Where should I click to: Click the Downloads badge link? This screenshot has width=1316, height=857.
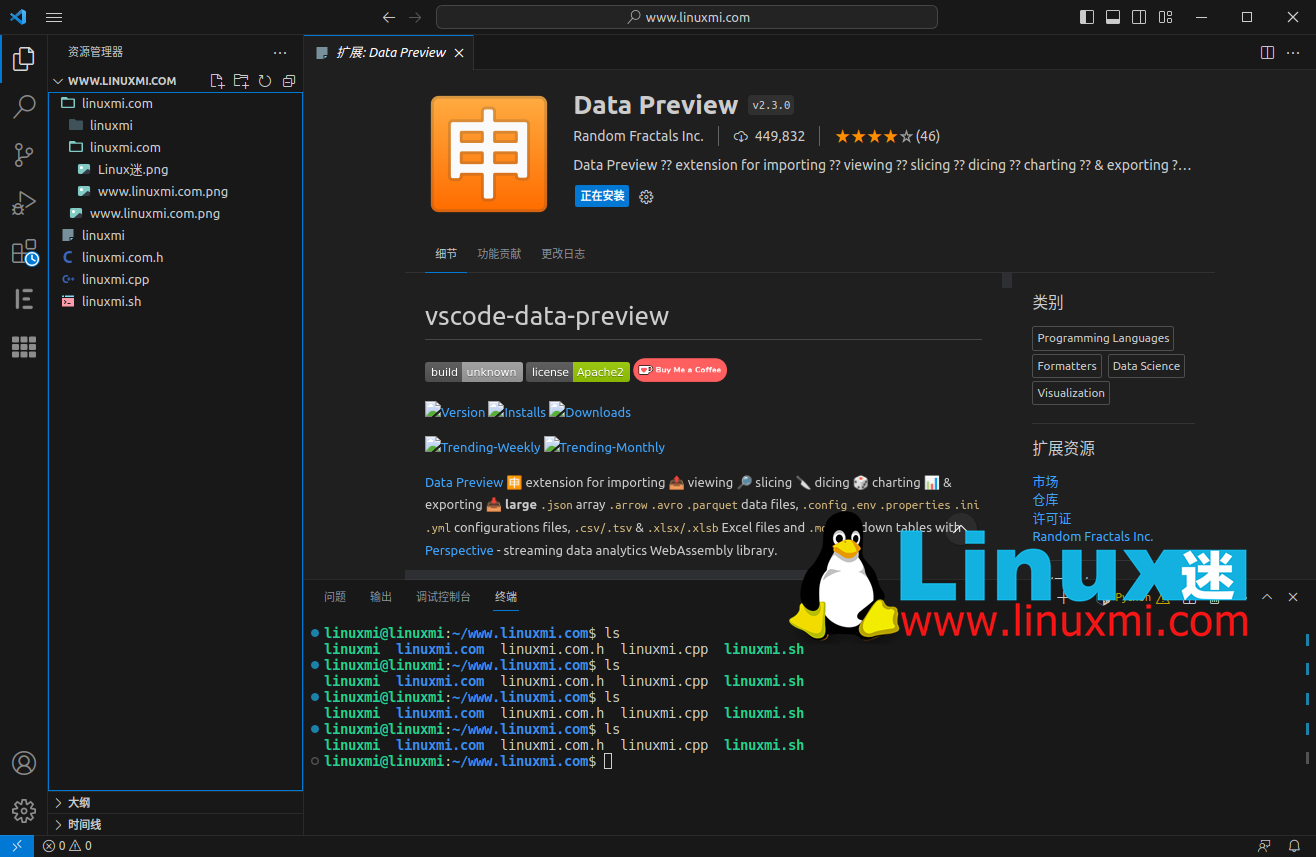[590, 412]
